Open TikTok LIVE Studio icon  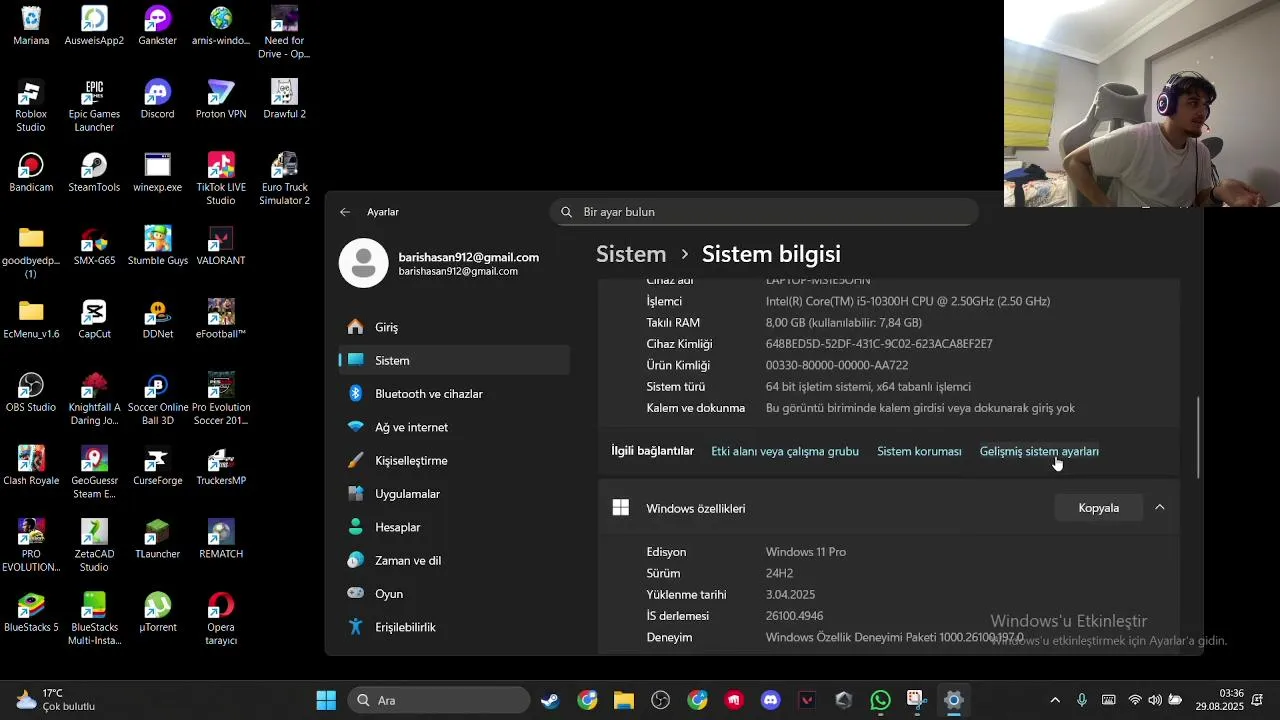click(x=221, y=179)
